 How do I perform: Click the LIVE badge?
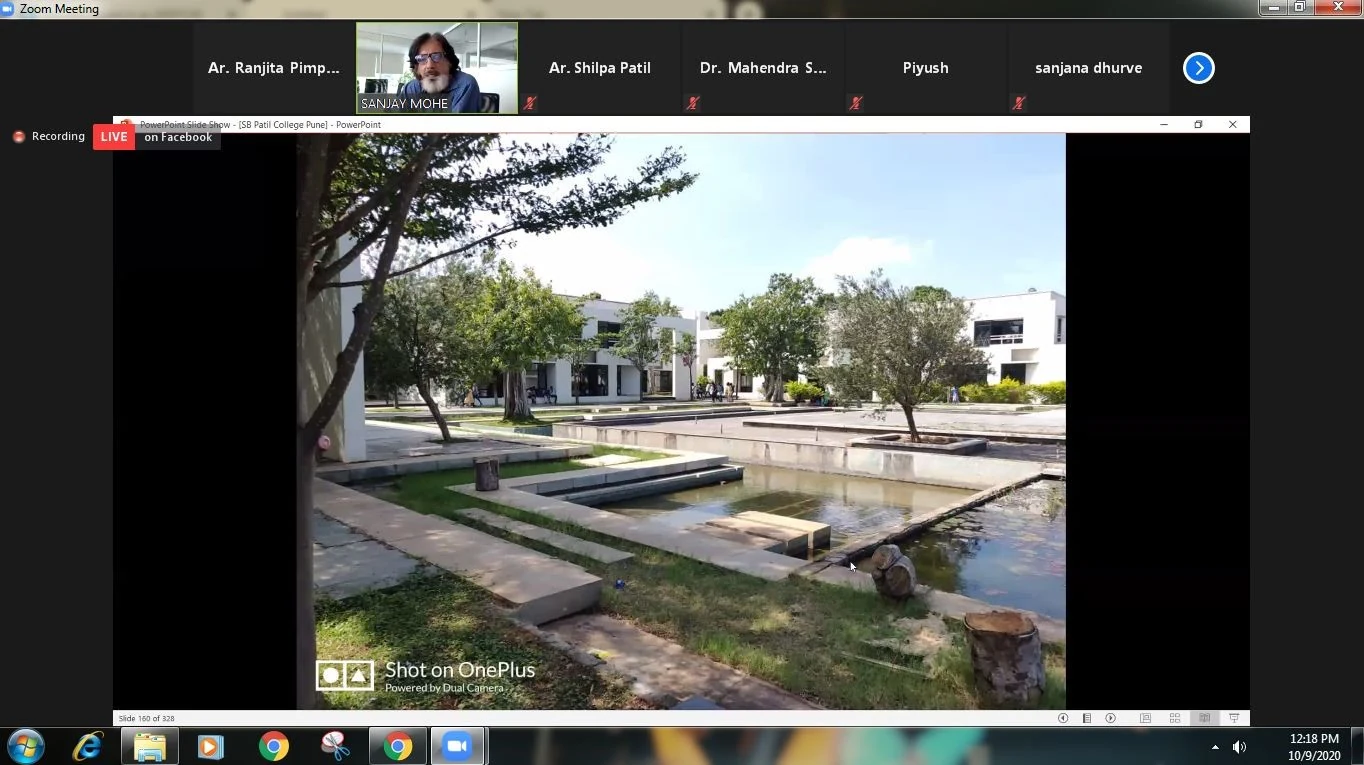click(114, 137)
